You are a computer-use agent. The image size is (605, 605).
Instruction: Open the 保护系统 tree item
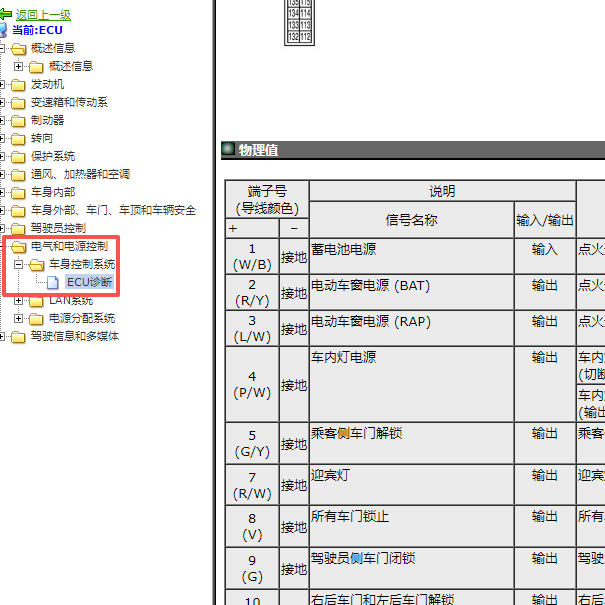point(53,156)
